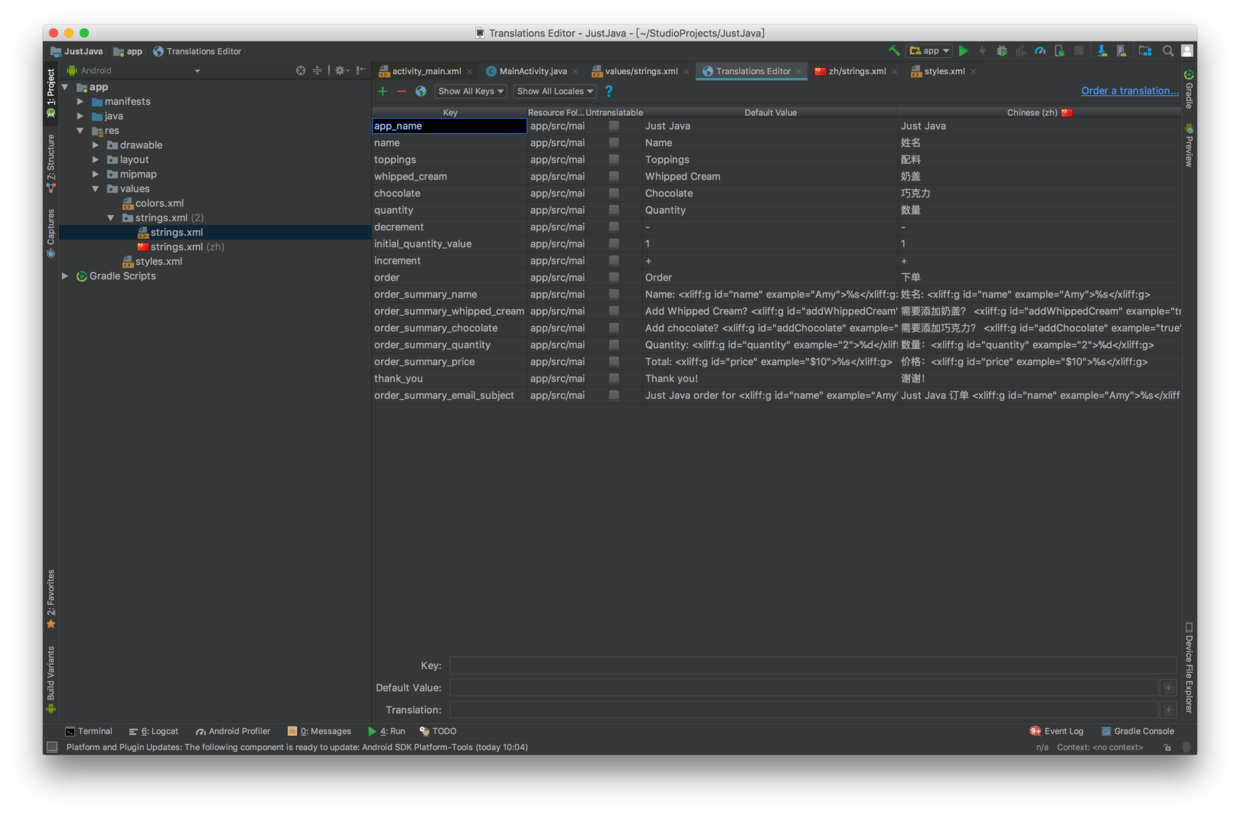Run app with the green play icon
The height and width of the screenshot is (816, 1240).
click(963, 51)
